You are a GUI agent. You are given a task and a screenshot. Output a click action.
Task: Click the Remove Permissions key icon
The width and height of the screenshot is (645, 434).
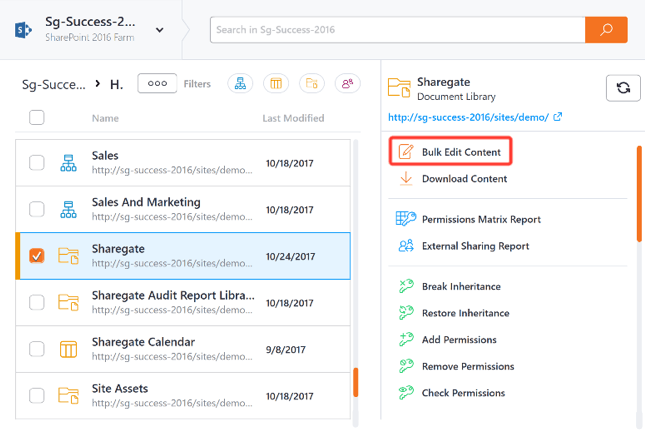pyautogui.click(x=406, y=366)
